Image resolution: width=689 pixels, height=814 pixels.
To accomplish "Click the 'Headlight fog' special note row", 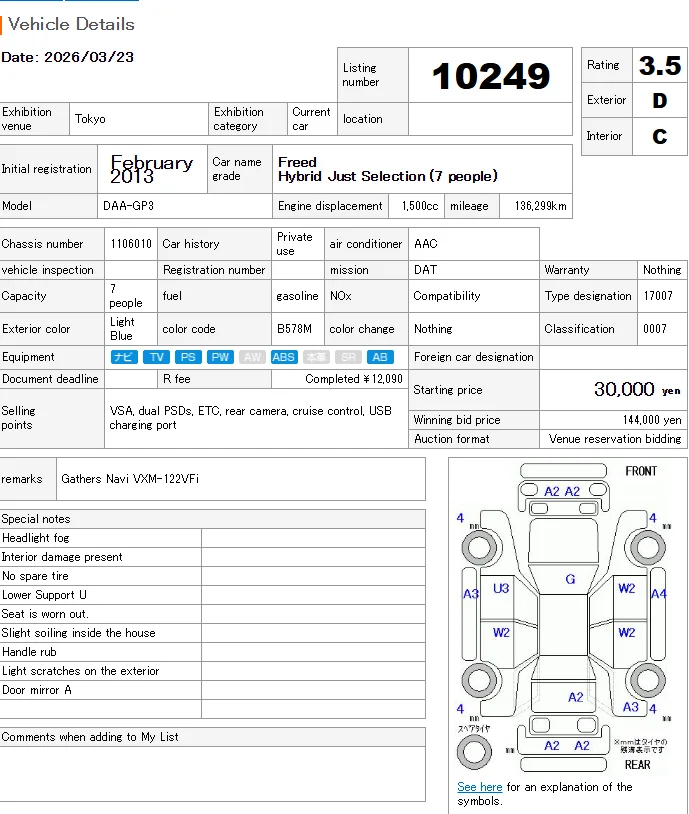I will 212,538.
